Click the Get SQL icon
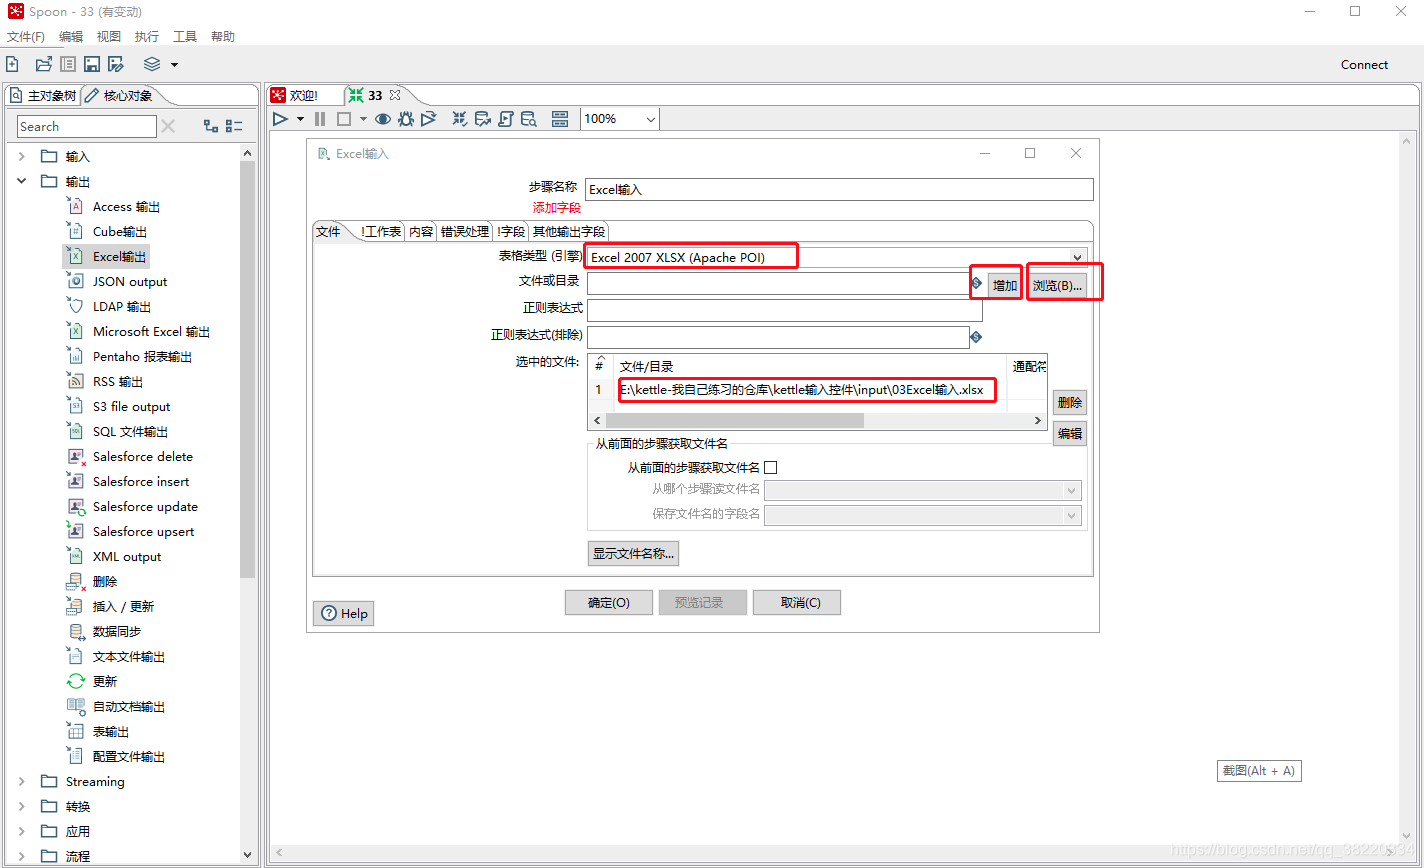1424x868 pixels. pyautogui.click(x=506, y=119)
